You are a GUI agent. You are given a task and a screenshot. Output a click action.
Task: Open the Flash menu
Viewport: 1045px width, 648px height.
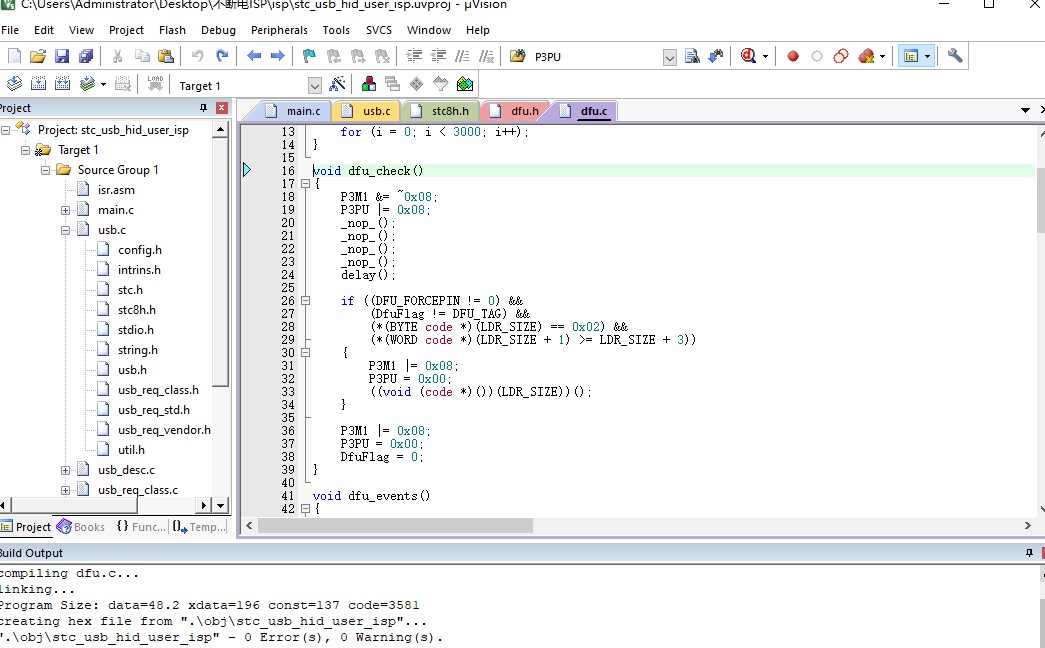[172, 30]
